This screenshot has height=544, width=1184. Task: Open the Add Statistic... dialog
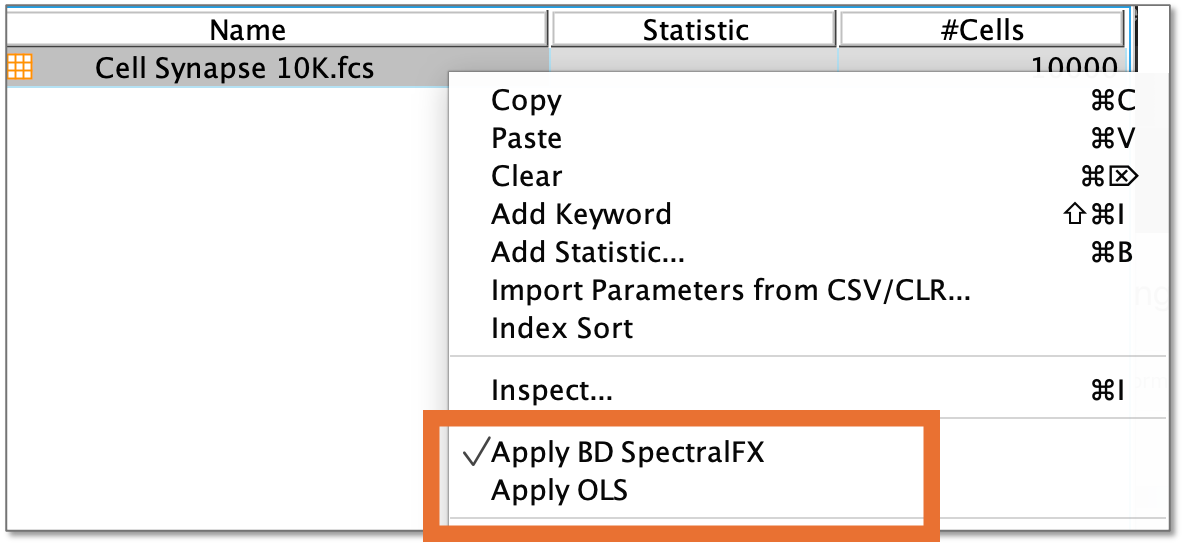pos(588,252)
